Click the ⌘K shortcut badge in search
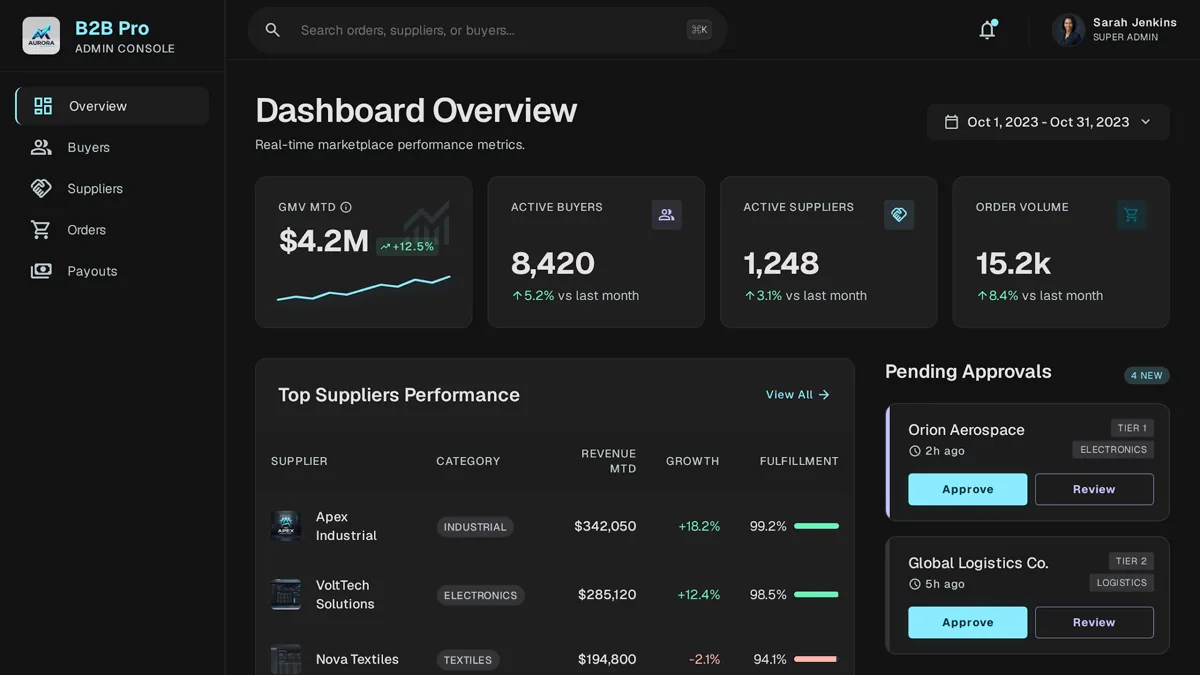This screenshot has height=675, width=1200. pos(699,30)
